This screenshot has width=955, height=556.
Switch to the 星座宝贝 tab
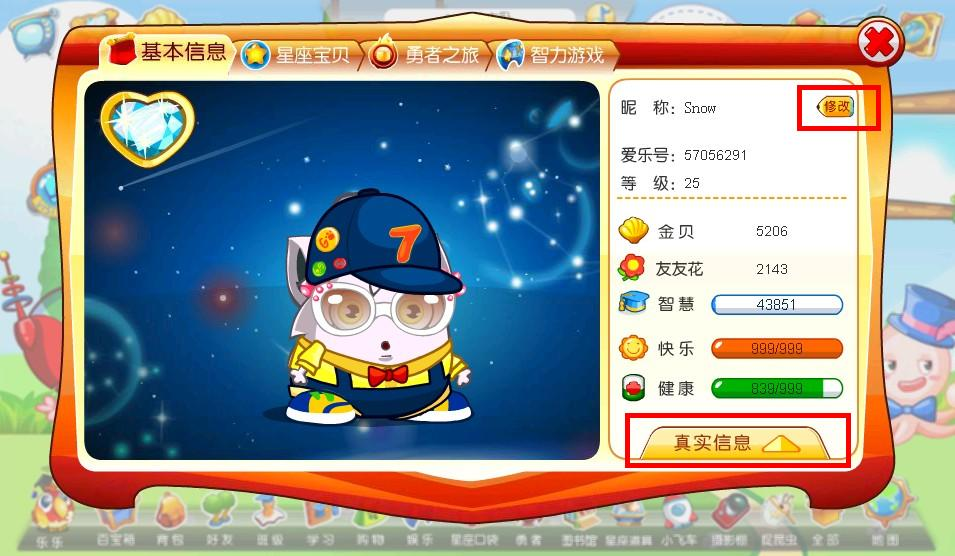(297, 55)
